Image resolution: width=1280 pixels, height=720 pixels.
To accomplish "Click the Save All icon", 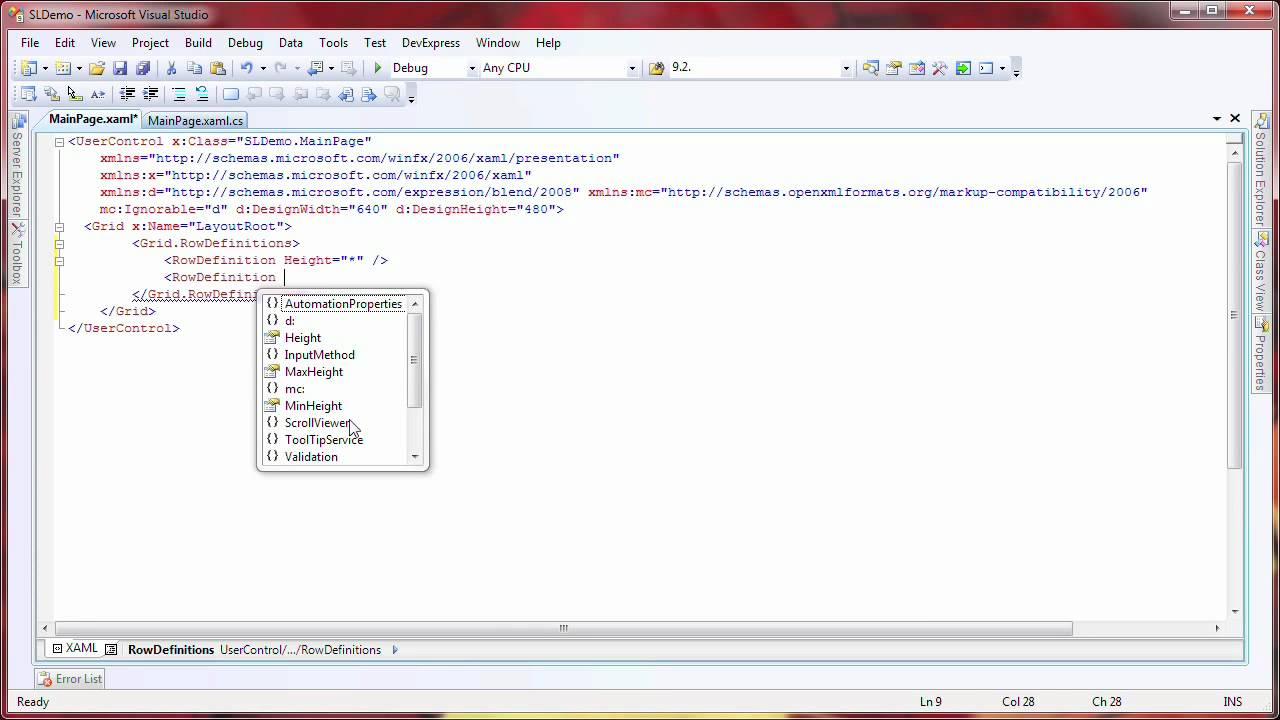I will (x=143, y=68).
